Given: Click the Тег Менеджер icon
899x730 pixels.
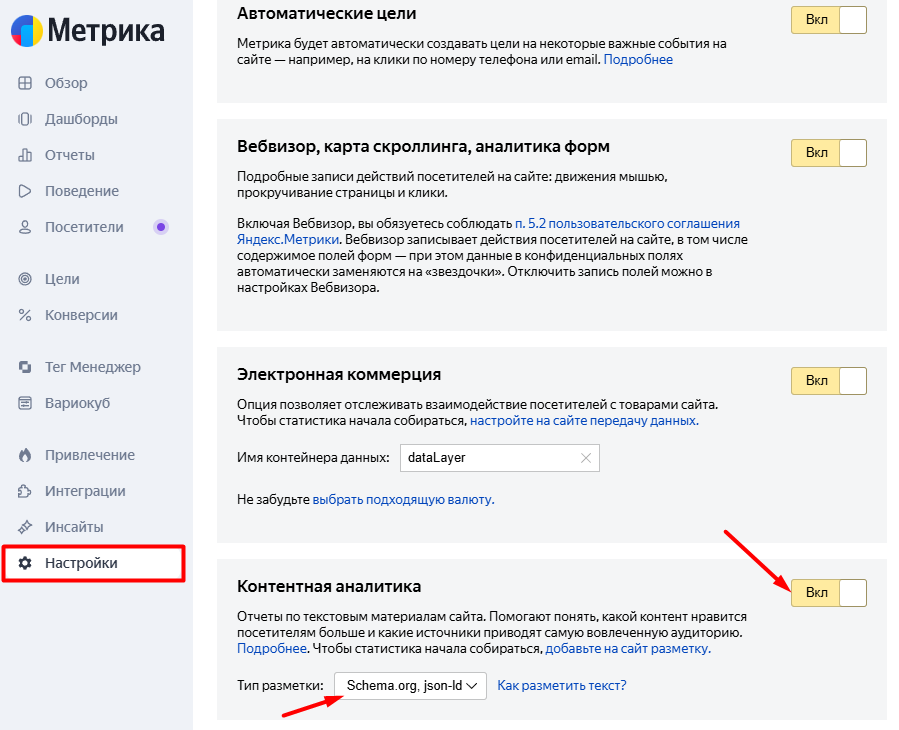Looking at the screenshot, I should click(x=25, y=367).
